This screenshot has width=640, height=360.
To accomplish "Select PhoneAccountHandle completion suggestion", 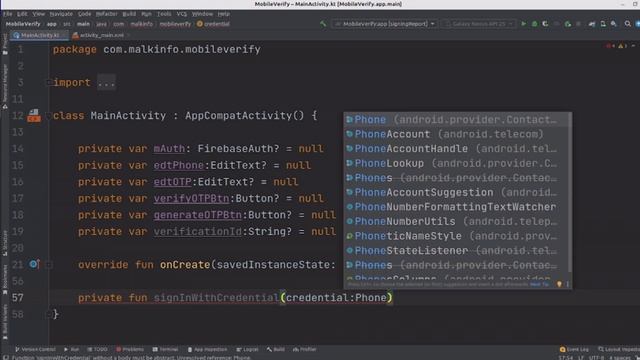I will [x=456, y=149].
